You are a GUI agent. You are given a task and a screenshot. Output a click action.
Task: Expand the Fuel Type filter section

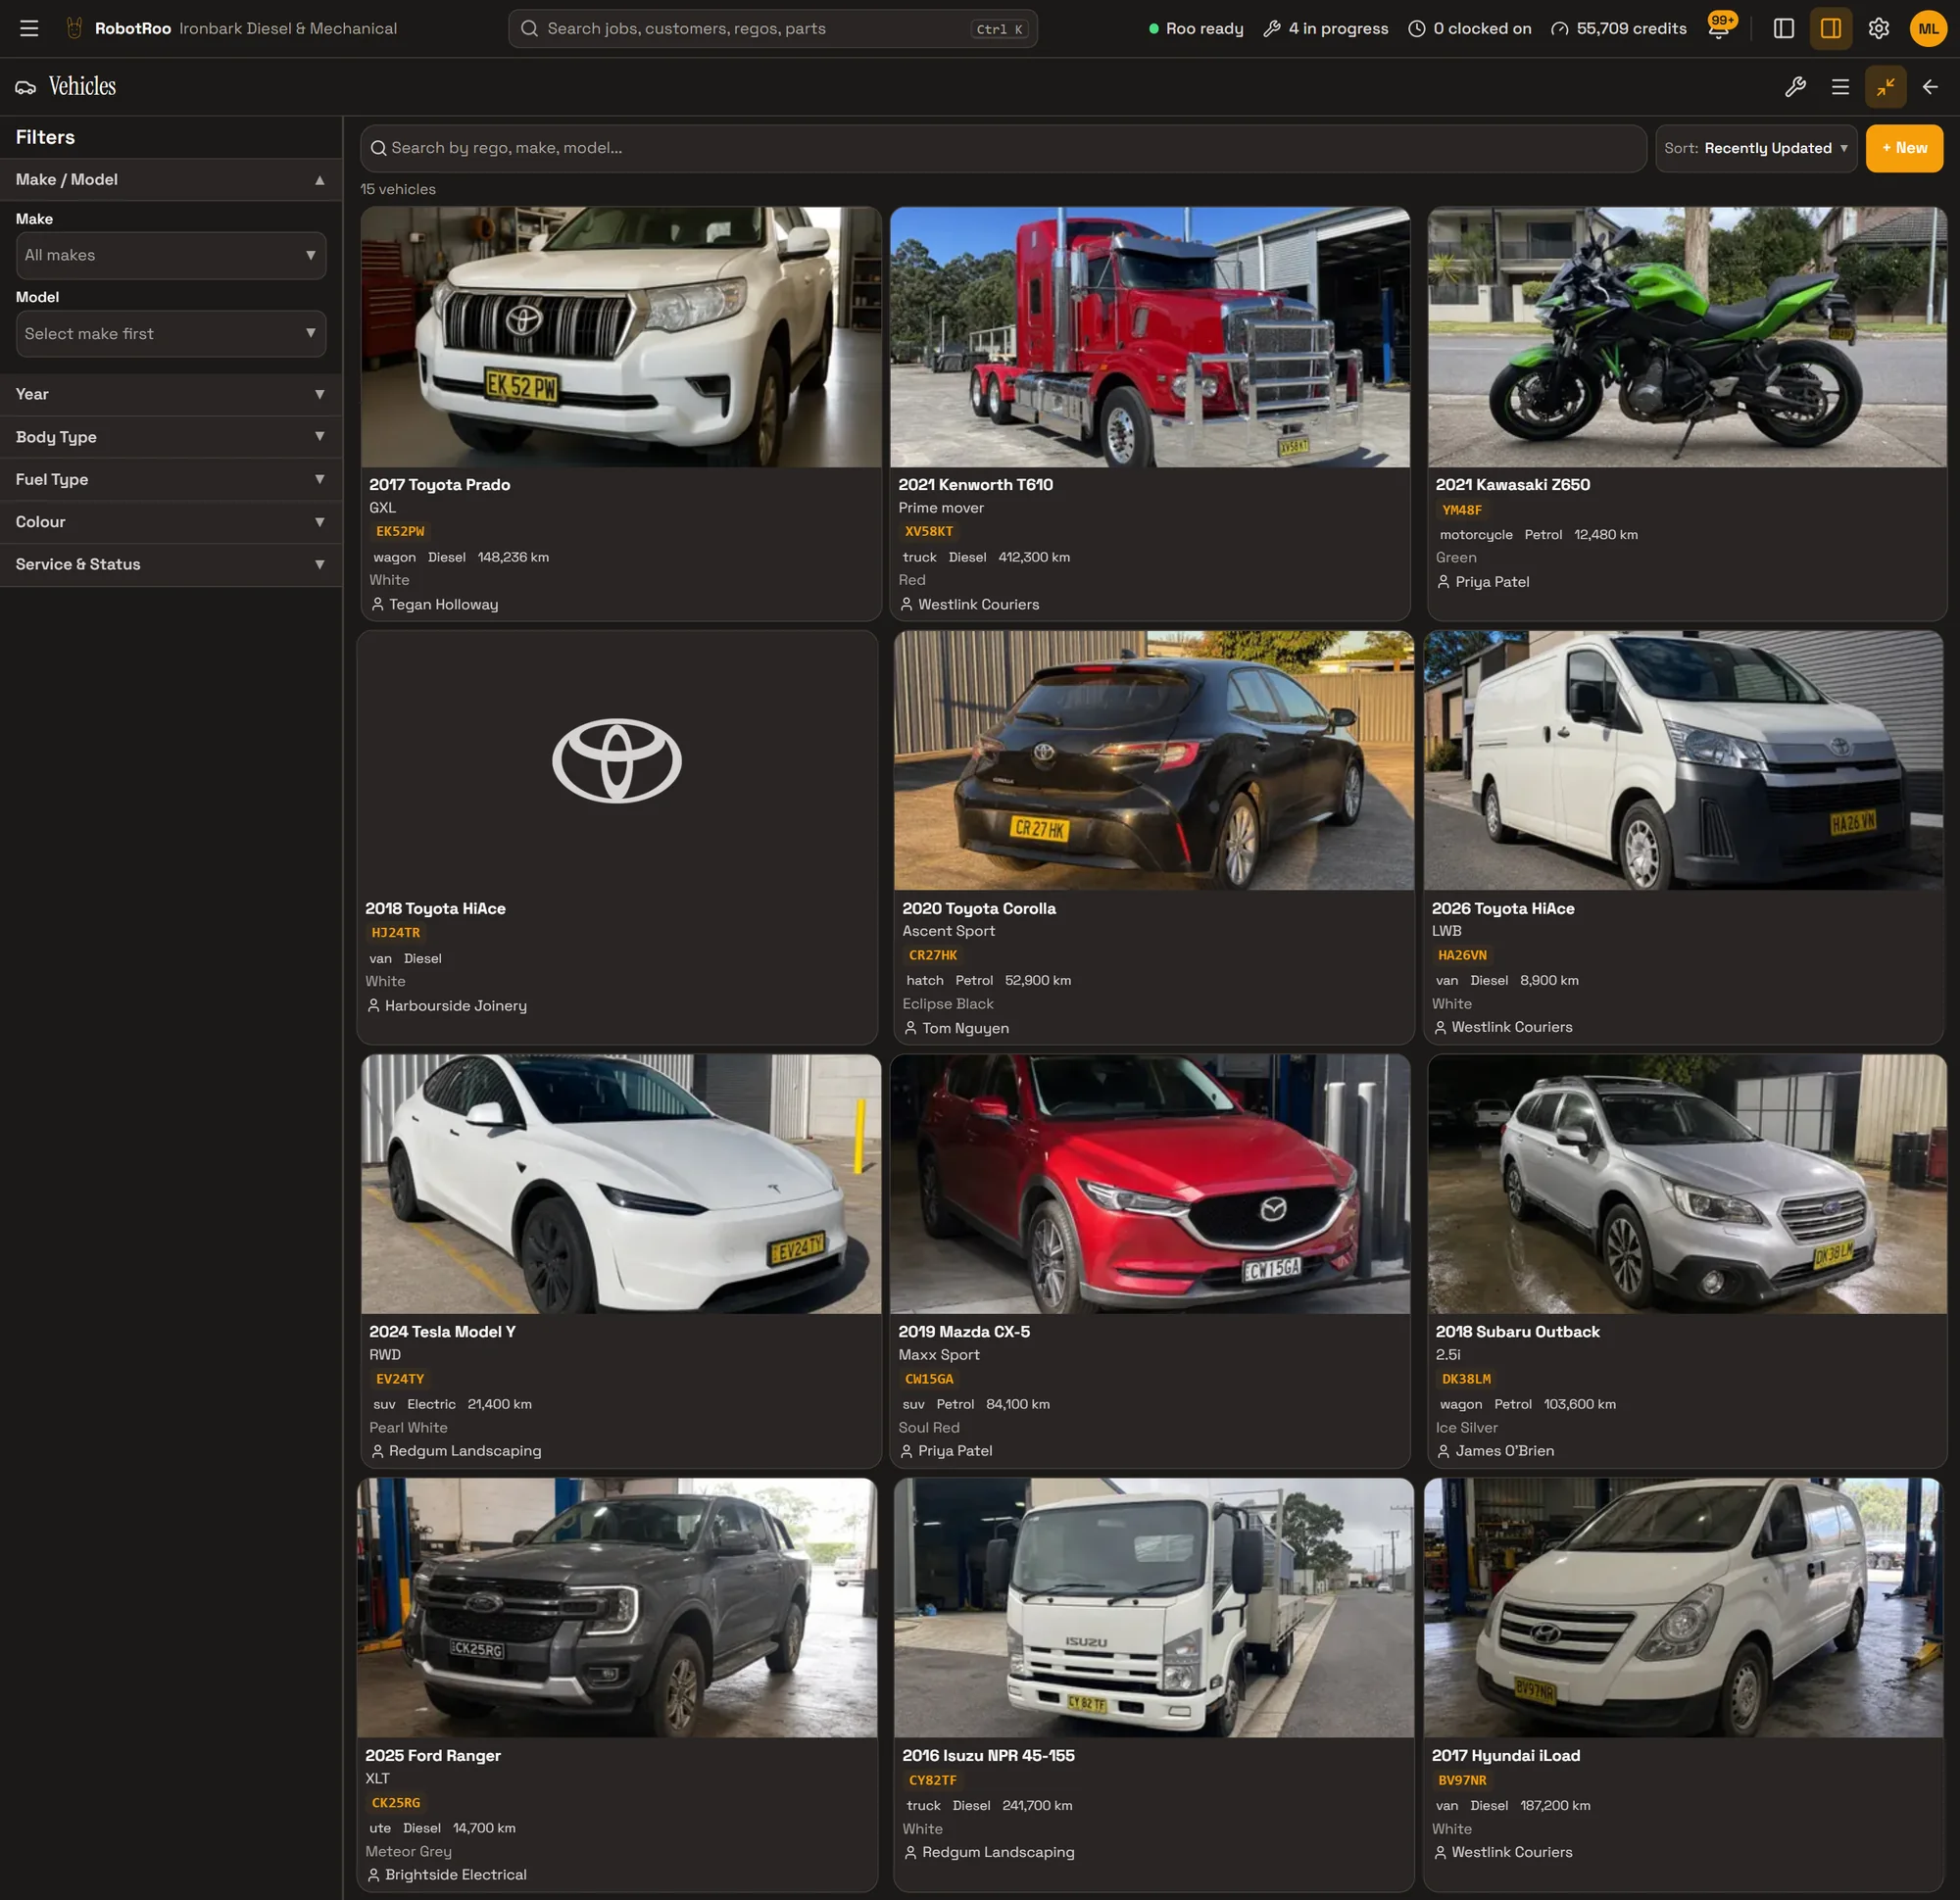tap(170, 480)
